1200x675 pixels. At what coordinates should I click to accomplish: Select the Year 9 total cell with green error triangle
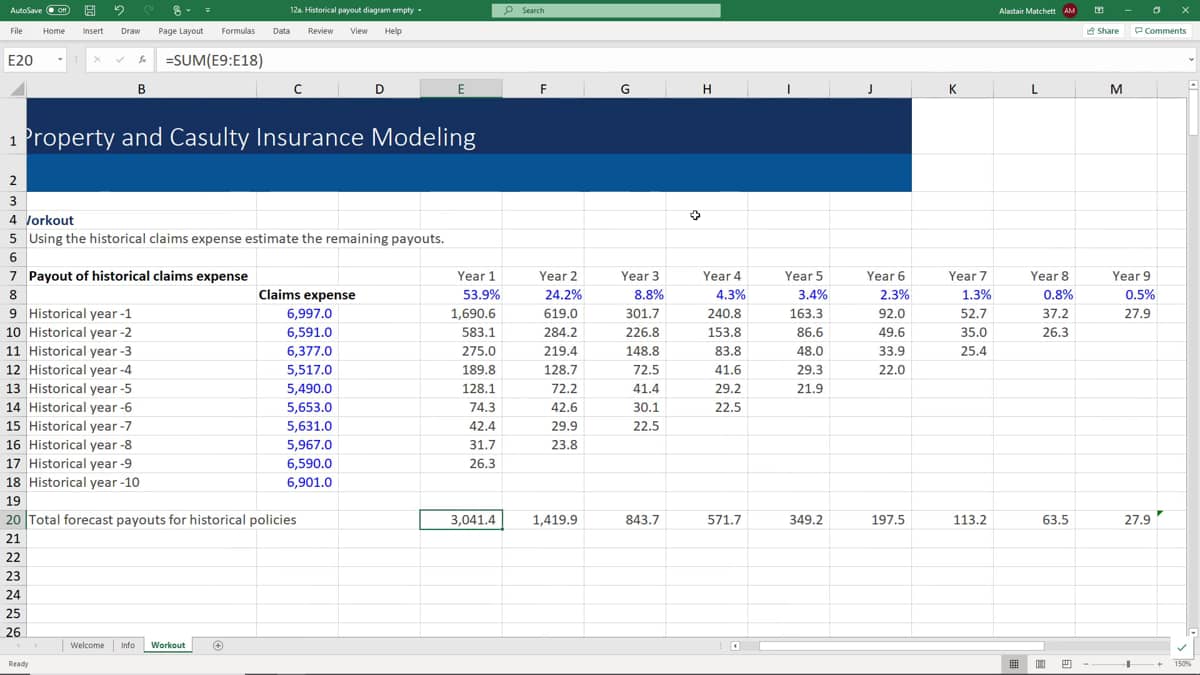(x=1117, y=520)
